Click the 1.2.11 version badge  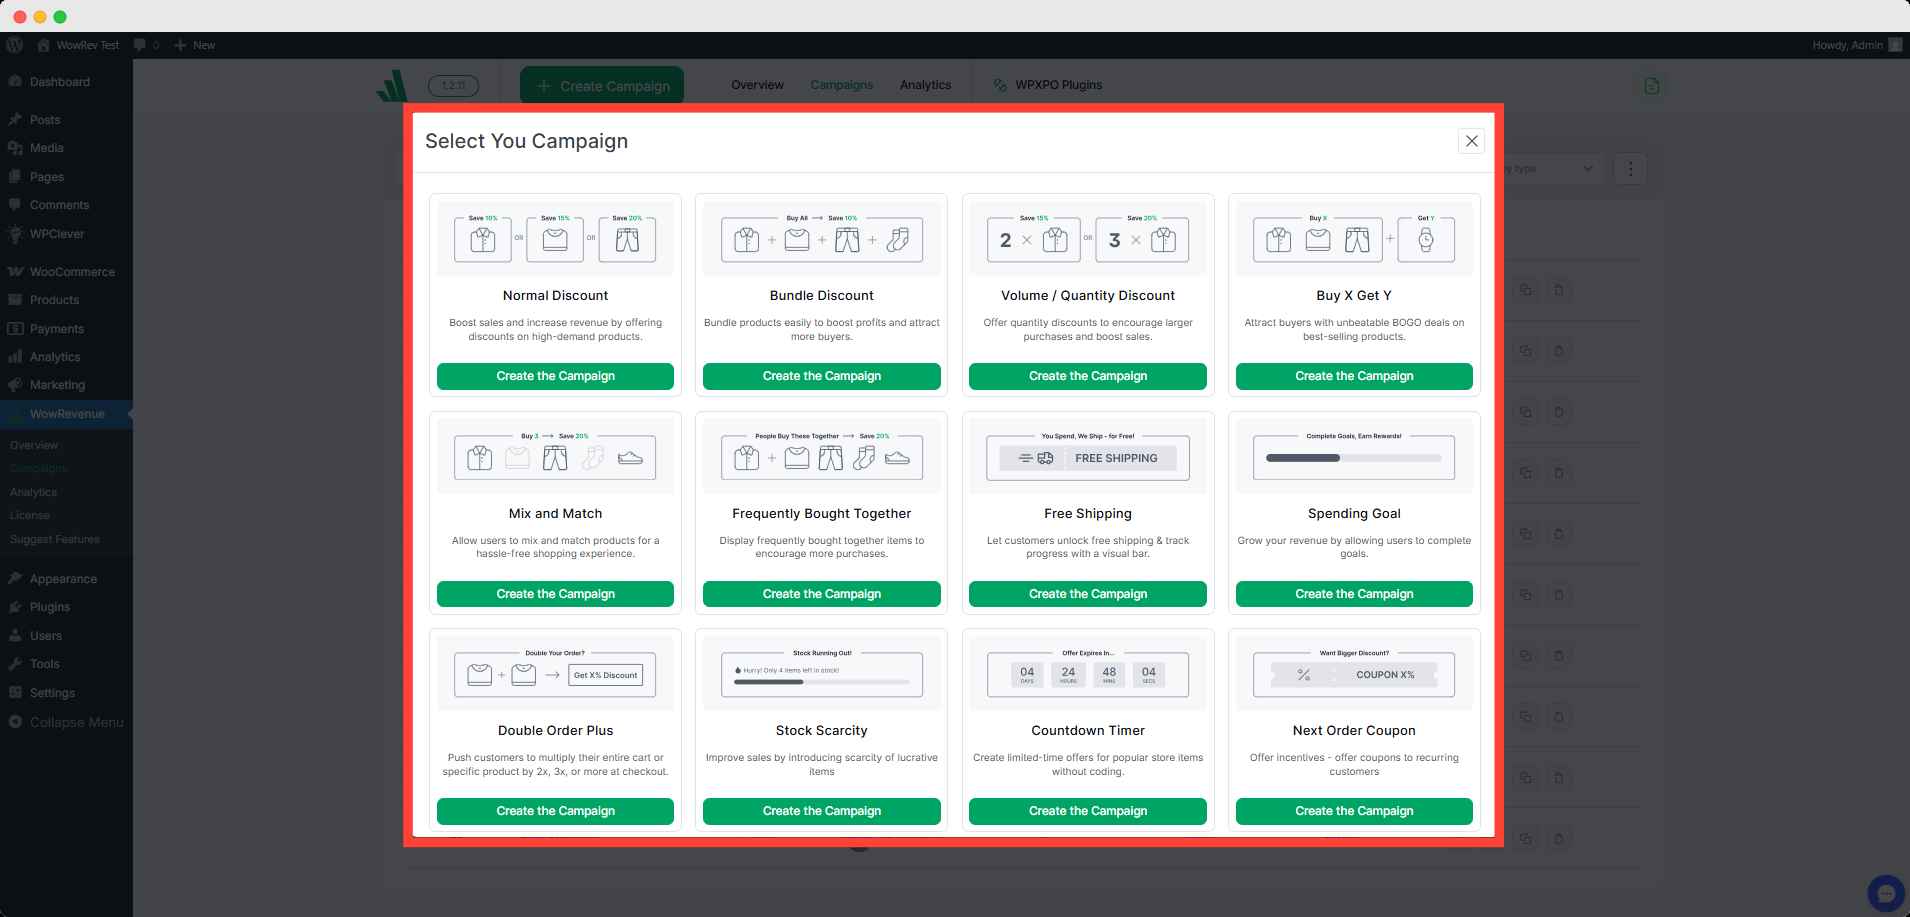453,85
